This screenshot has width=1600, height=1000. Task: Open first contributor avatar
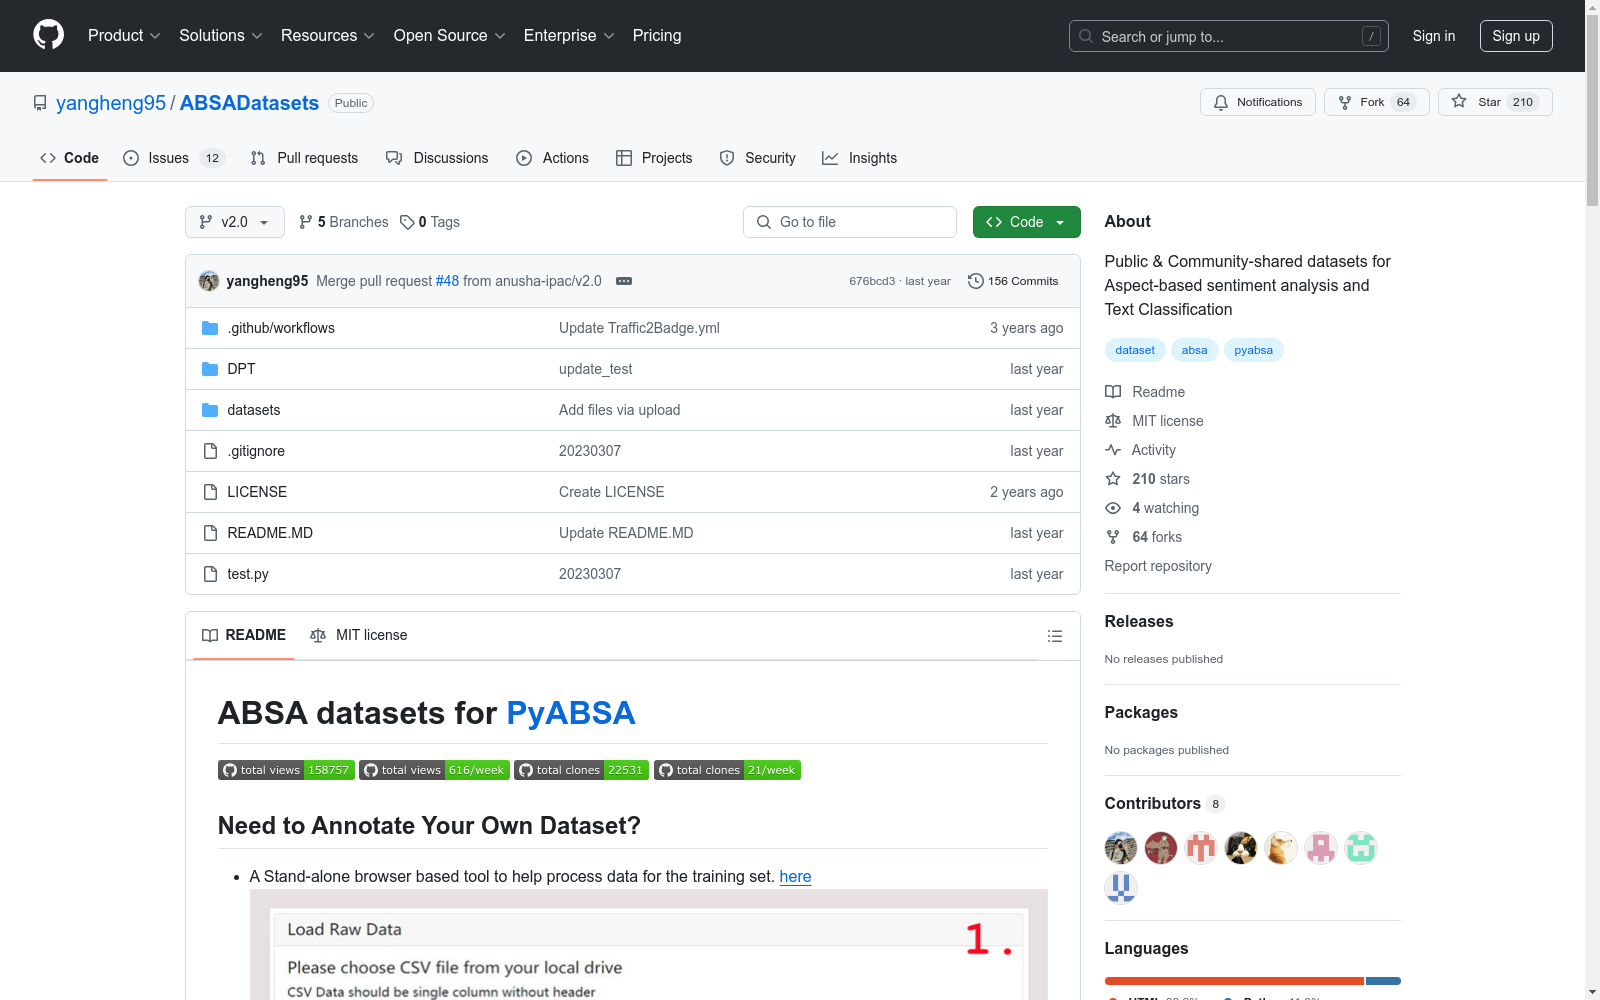(x=1121, y=848)
